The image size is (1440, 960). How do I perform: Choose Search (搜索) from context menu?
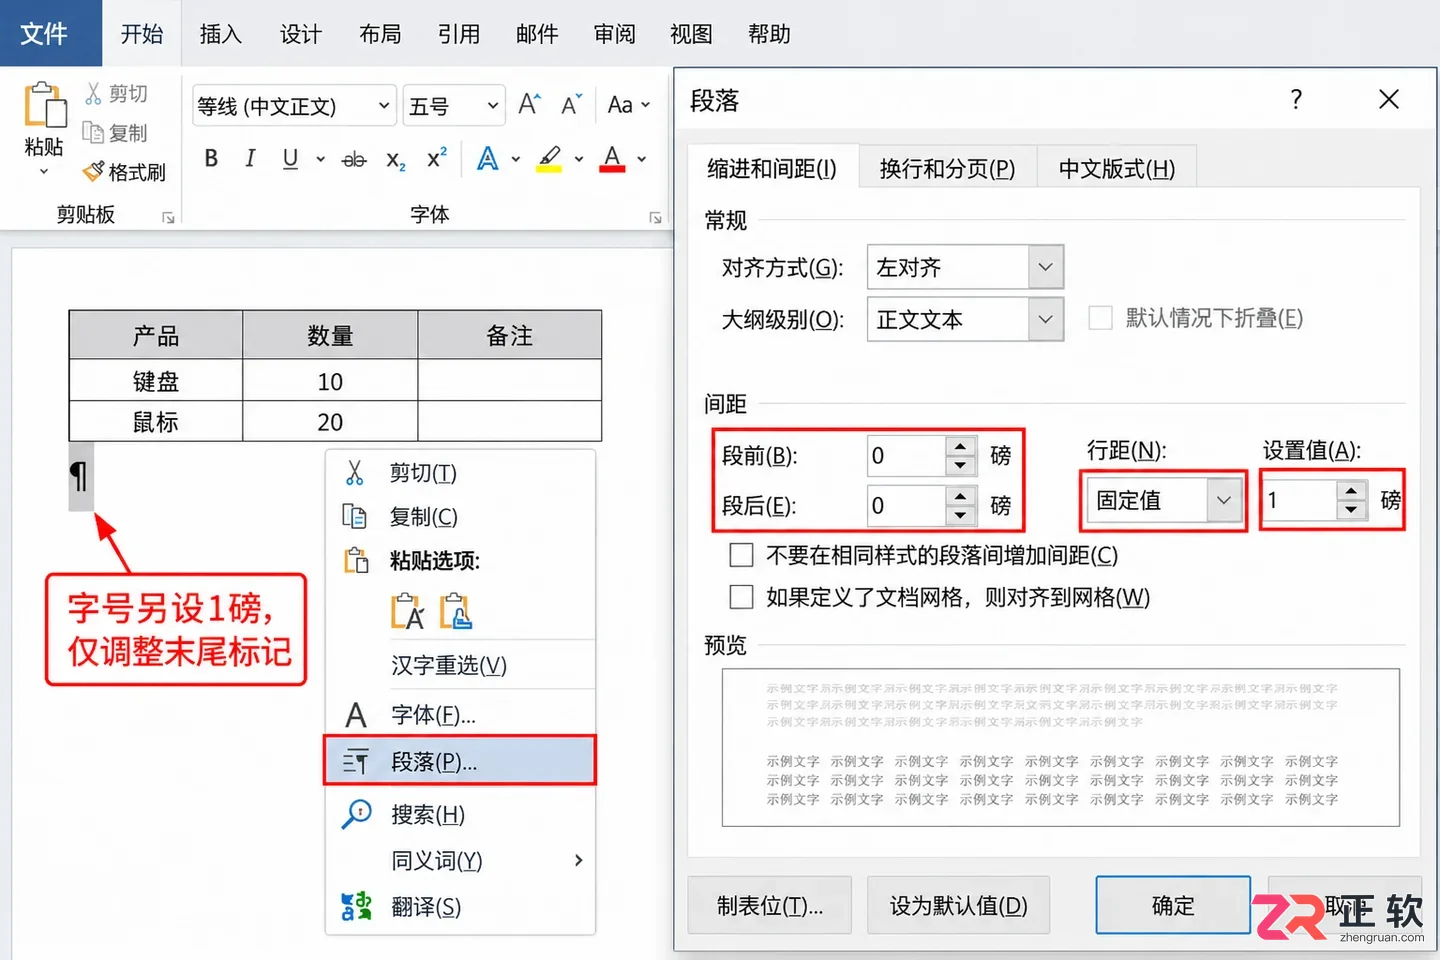460,815
